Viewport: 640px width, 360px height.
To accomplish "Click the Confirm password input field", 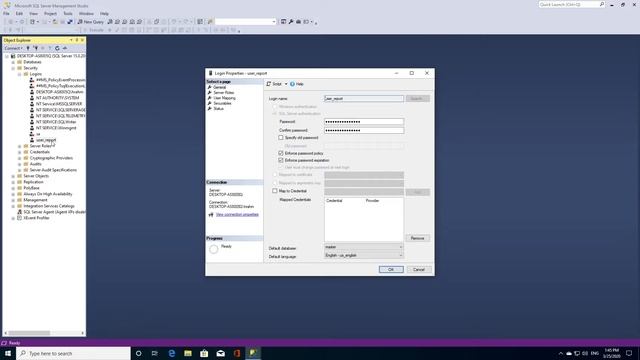I will (364, 130).
